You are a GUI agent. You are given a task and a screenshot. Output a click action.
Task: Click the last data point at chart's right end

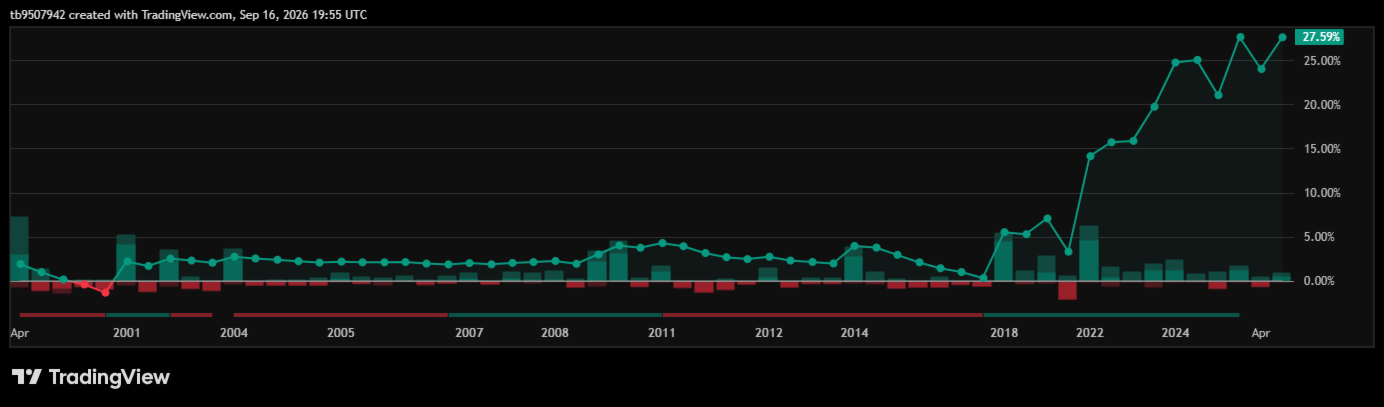[1282, 38]
